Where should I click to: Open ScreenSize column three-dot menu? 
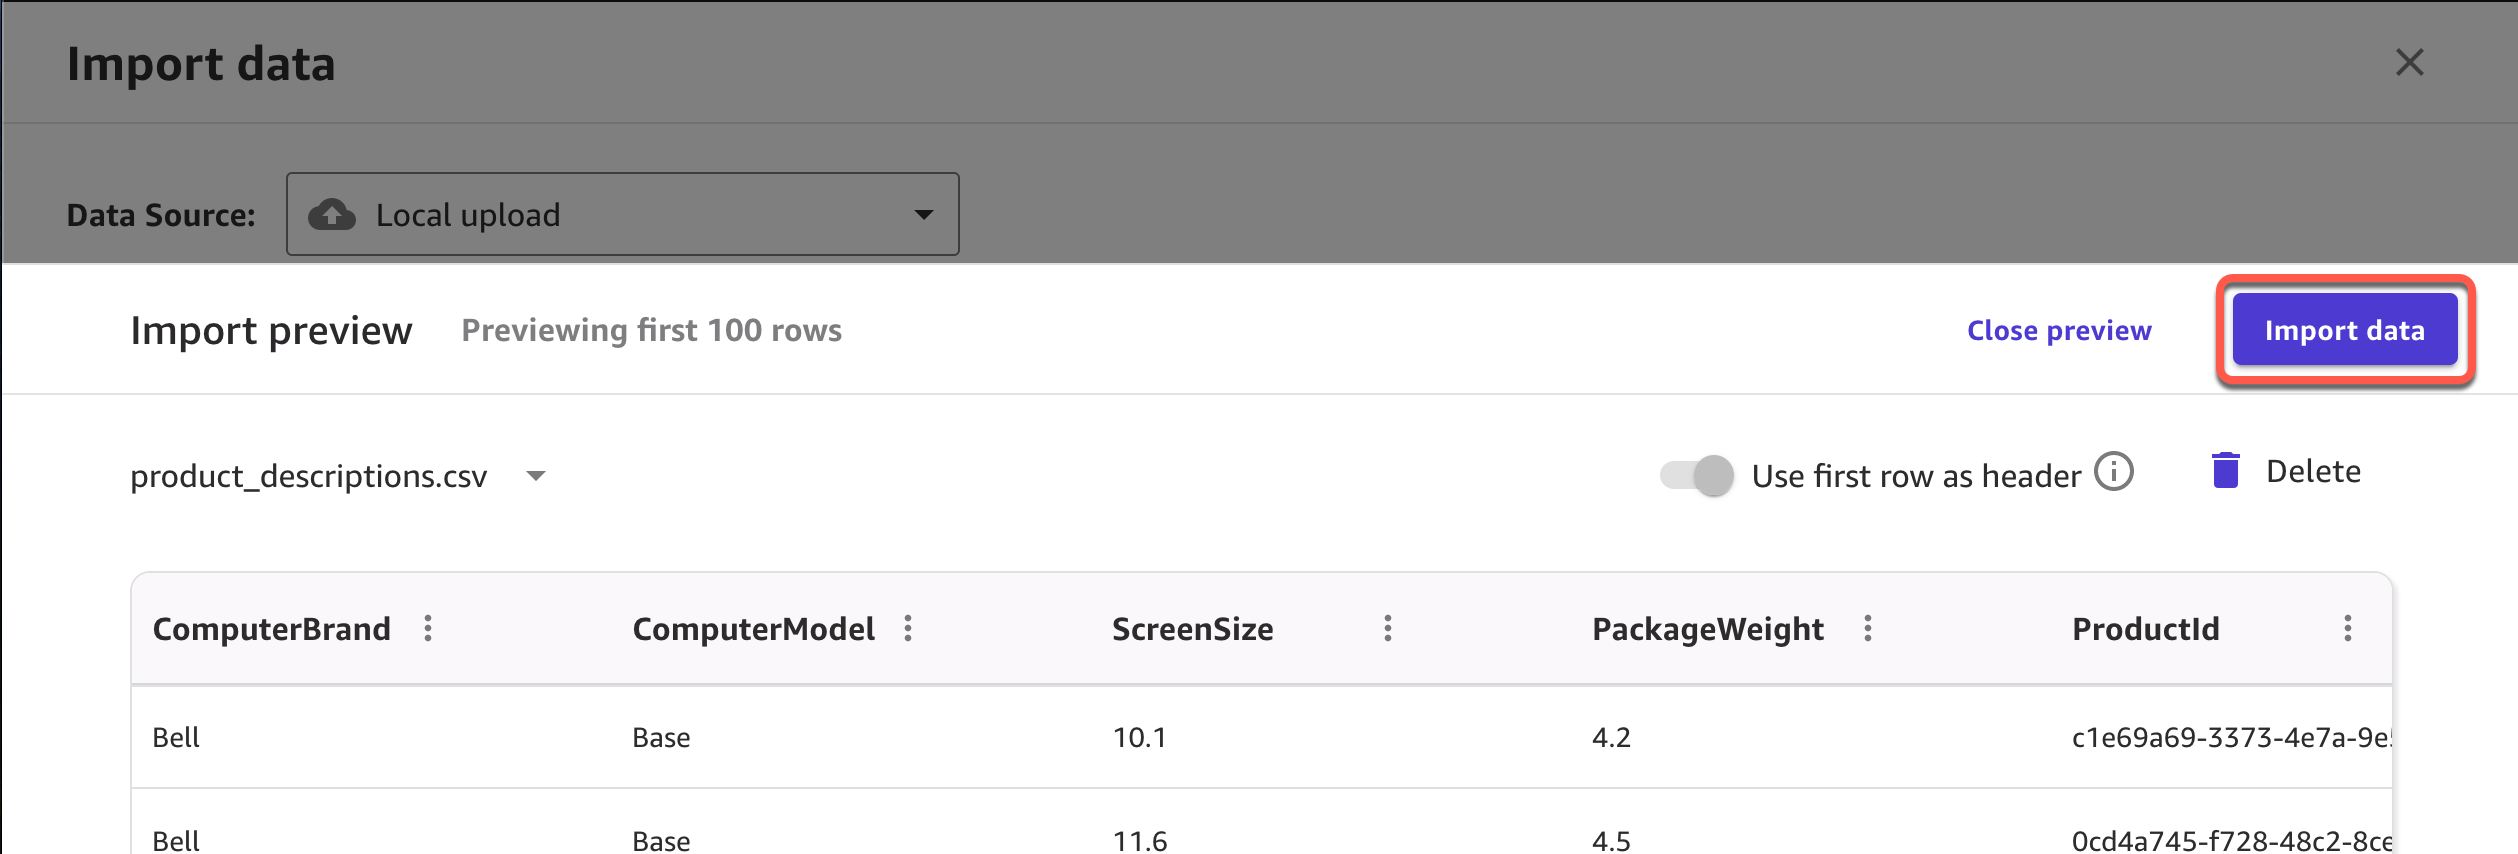(x=1388, y=628)
